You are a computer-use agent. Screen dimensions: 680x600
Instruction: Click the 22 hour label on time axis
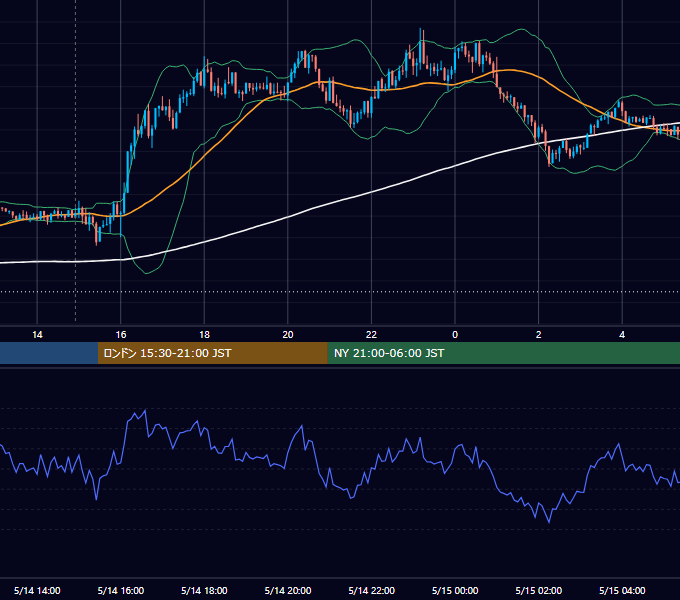pos(371,335)
